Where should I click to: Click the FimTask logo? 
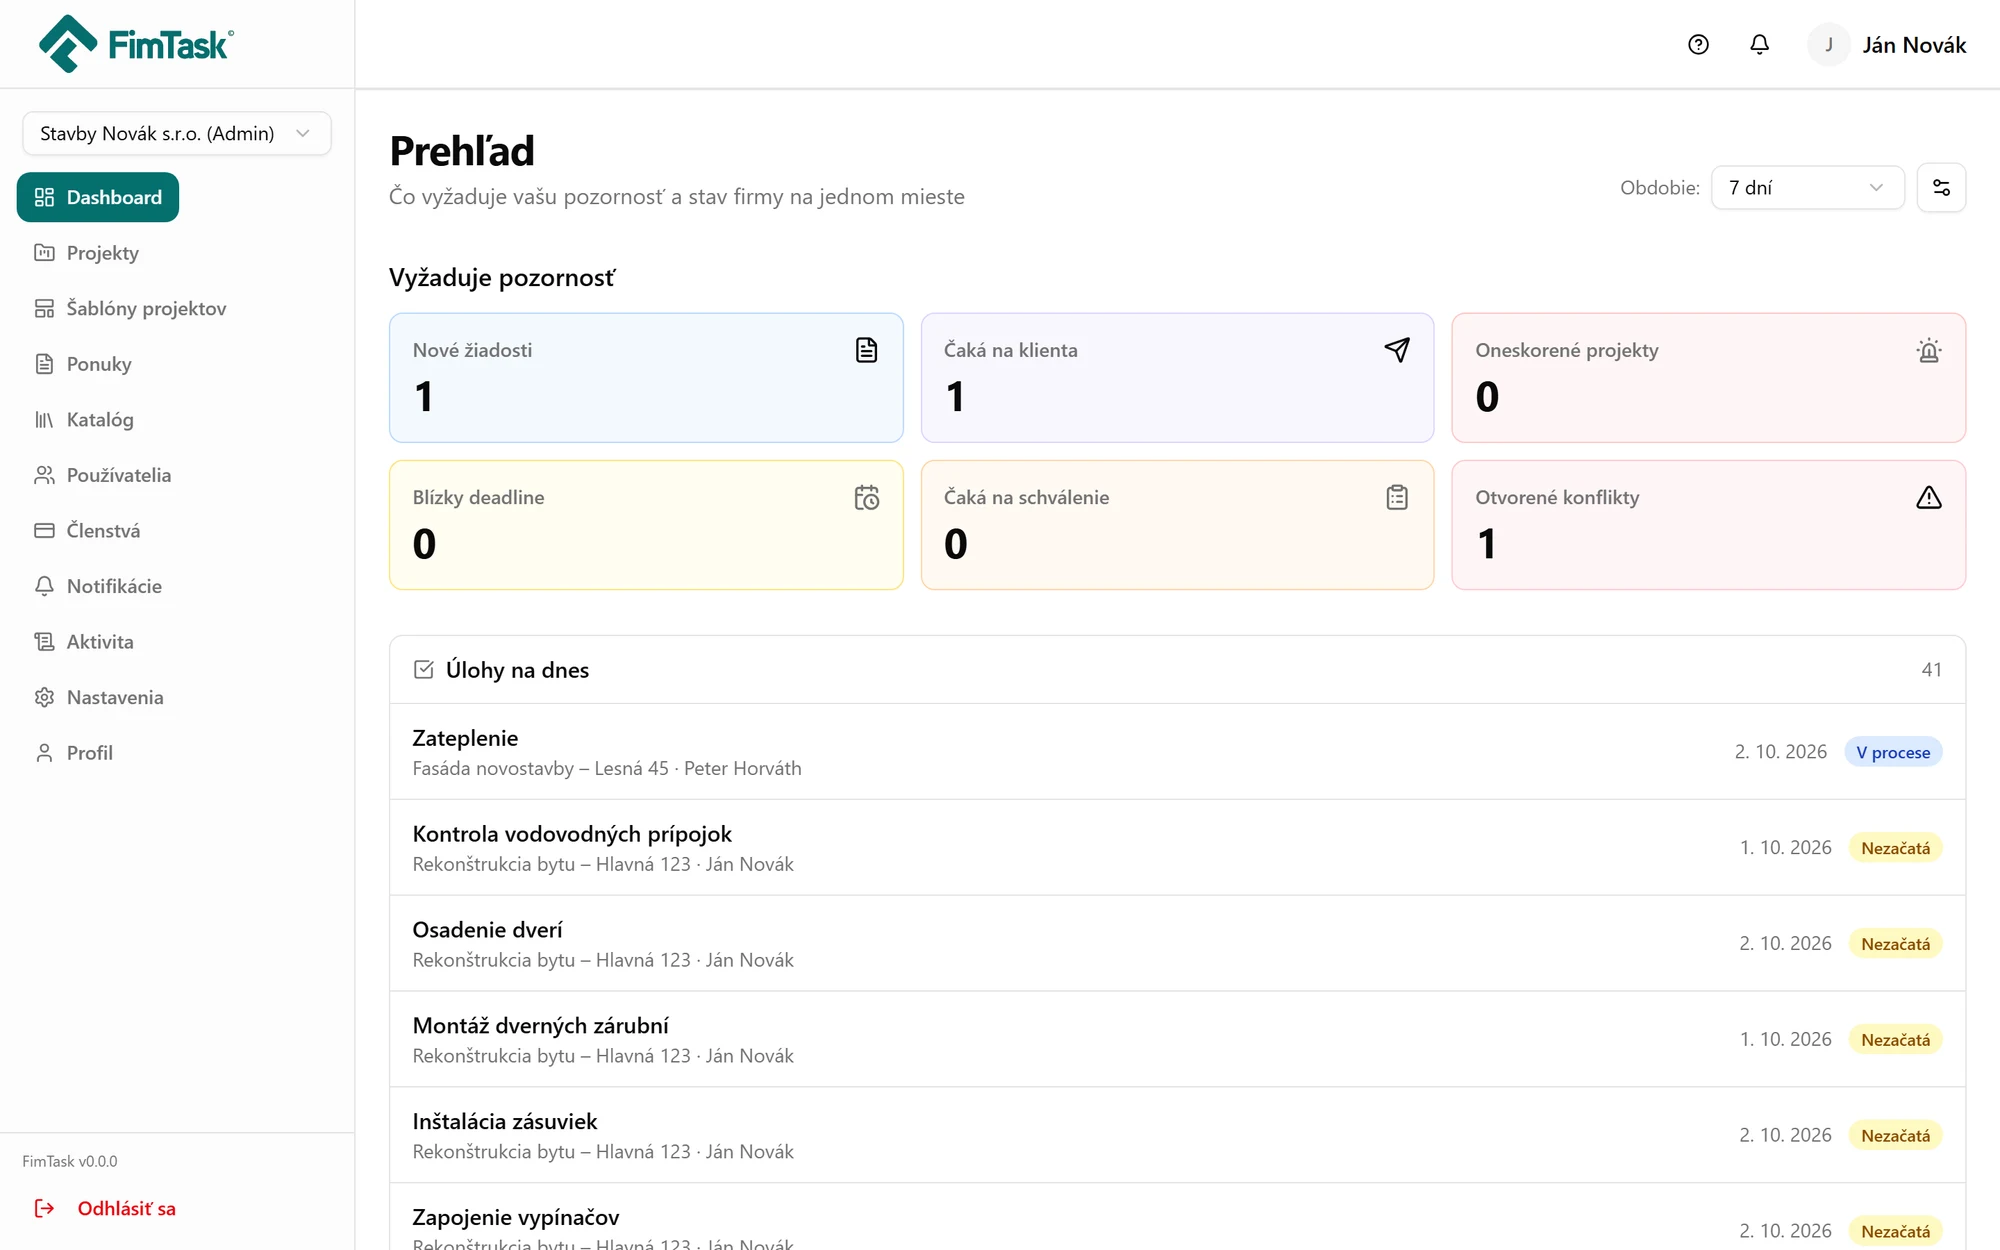click(x=136, y=44)
